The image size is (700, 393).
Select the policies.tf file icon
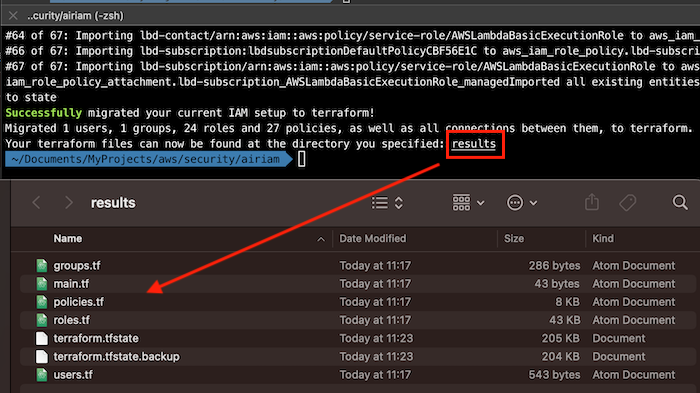click(42, 302)
